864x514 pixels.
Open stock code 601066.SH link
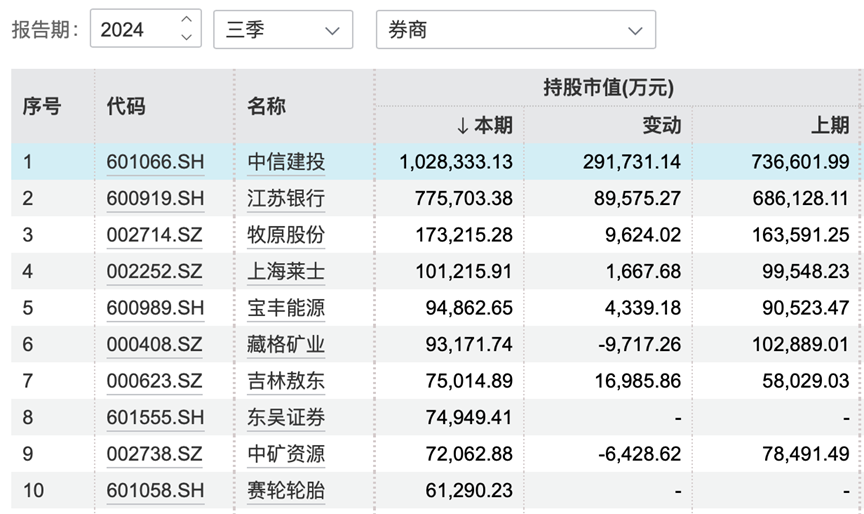coord(155,162)
